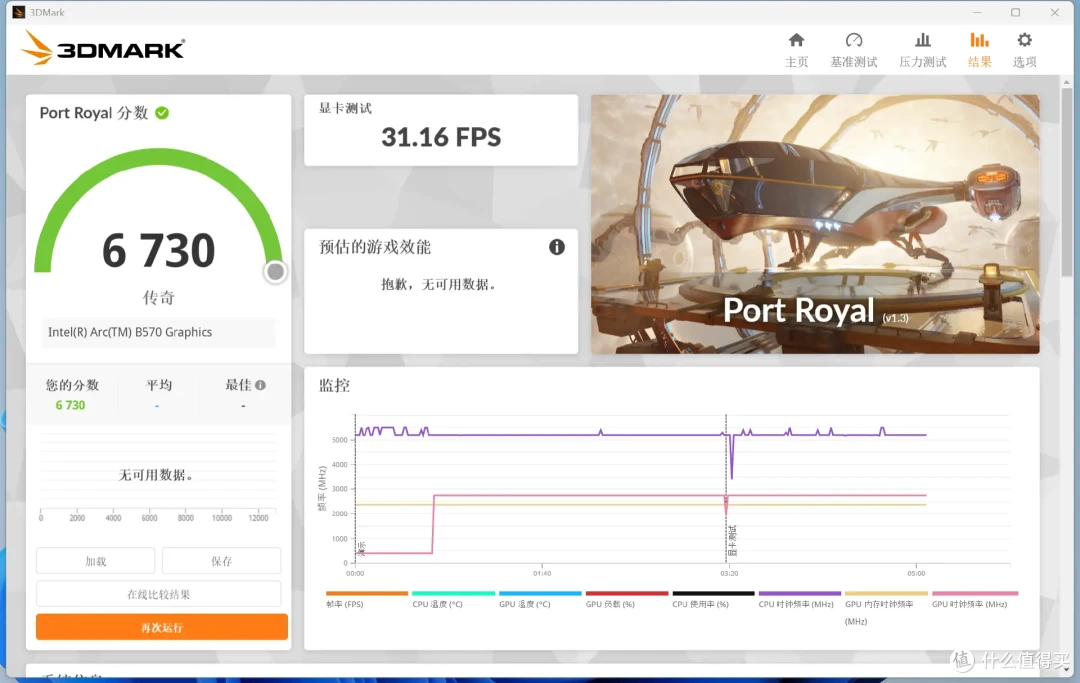Click 3DMark app icon in title bar
1080x683 pixels.
click(19, 12)
